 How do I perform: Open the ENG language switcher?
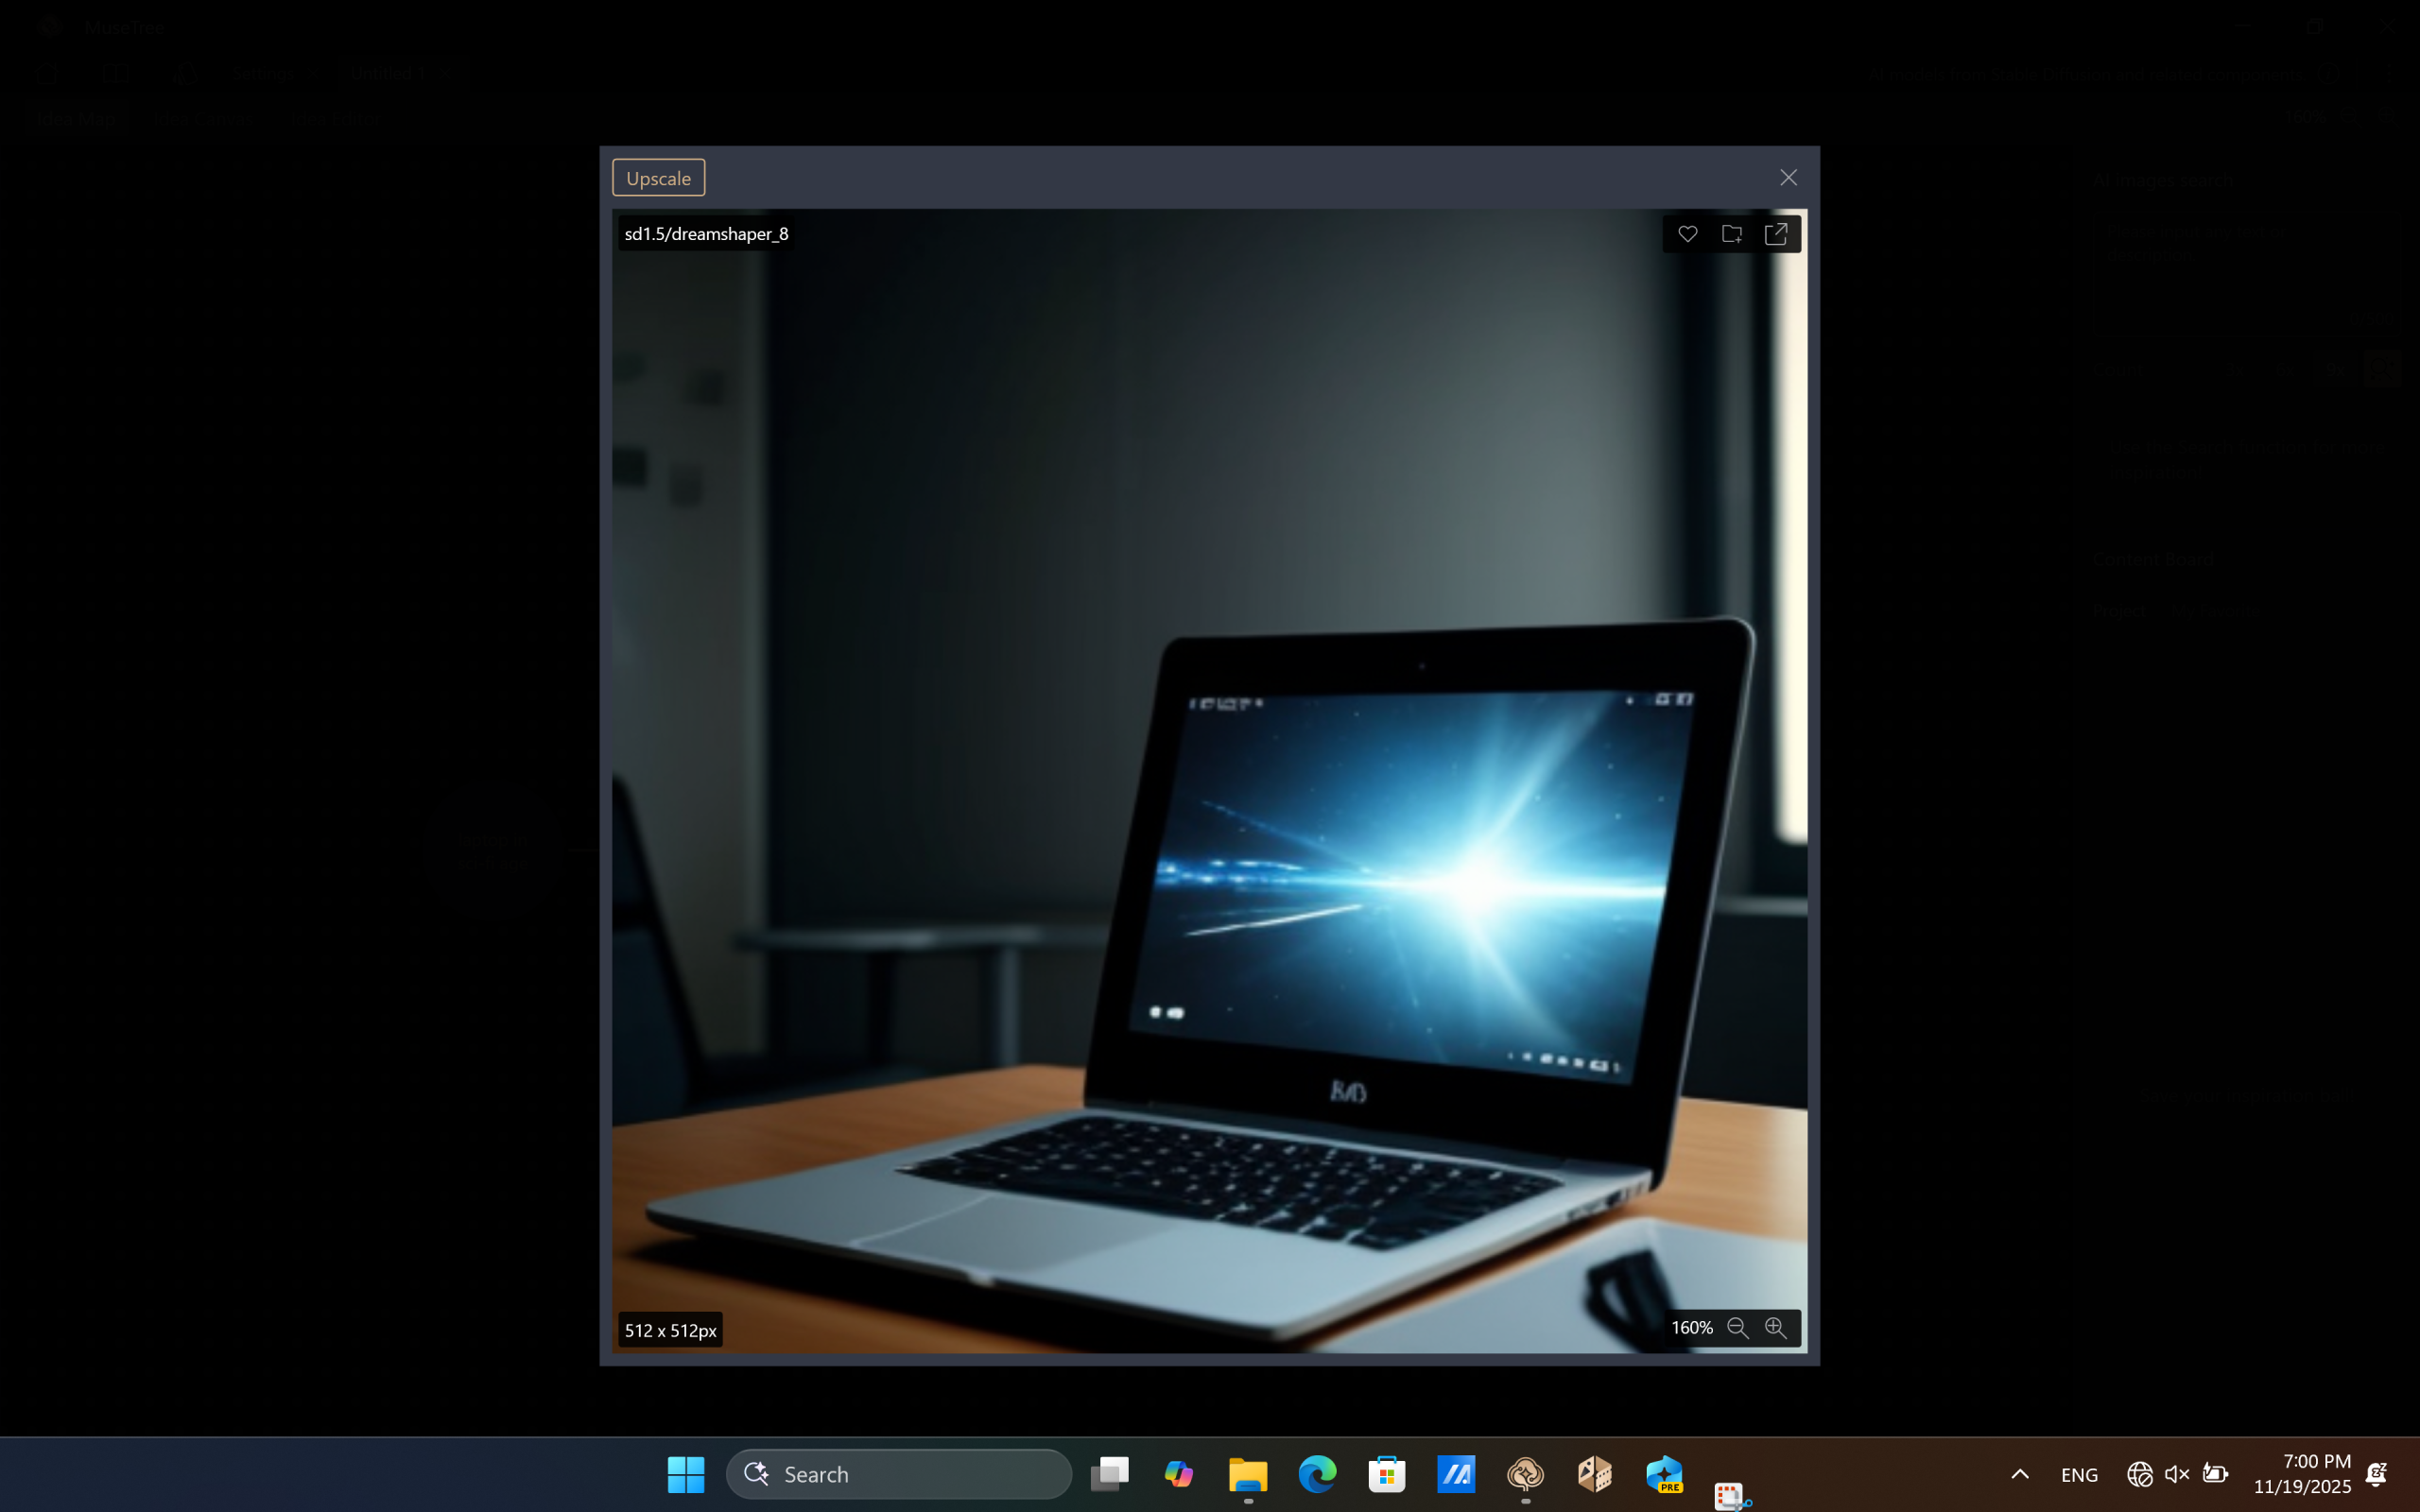2079,1475
